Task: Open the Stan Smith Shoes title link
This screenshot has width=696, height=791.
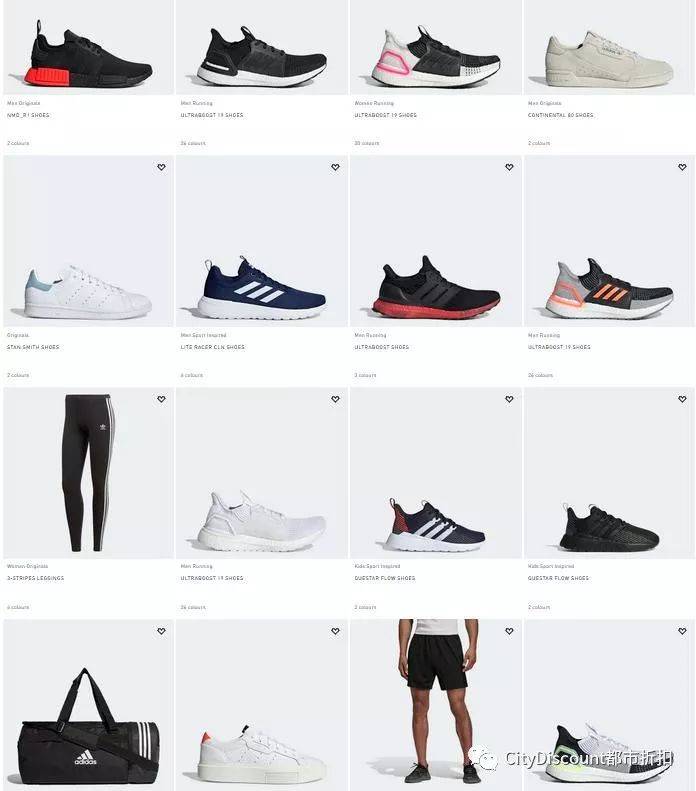Action: point(33,347)
